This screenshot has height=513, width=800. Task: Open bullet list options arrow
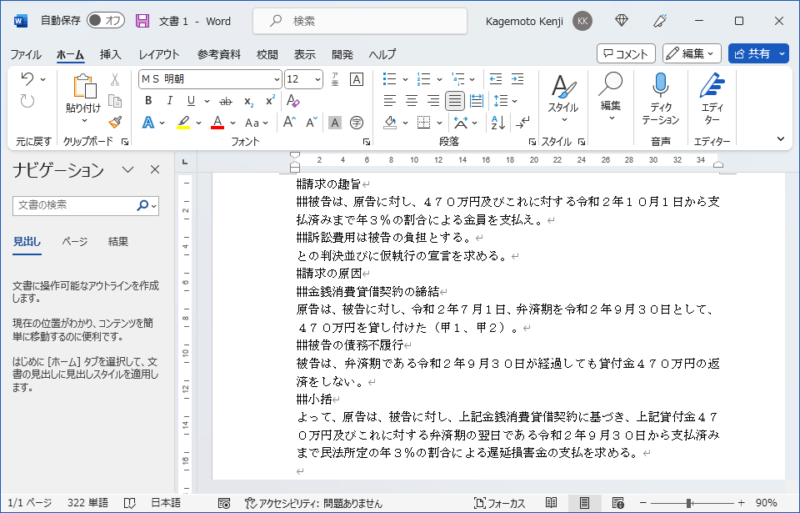pos(405,79)
